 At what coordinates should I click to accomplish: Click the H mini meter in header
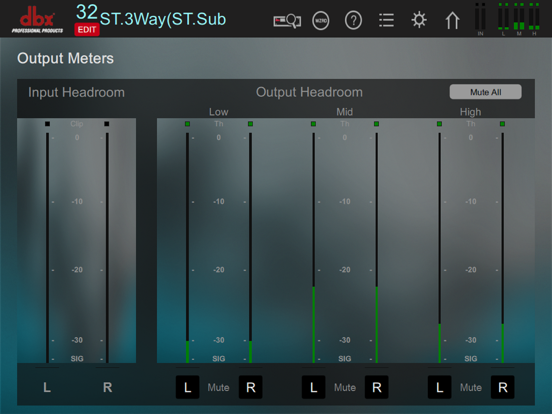[534, 19]
